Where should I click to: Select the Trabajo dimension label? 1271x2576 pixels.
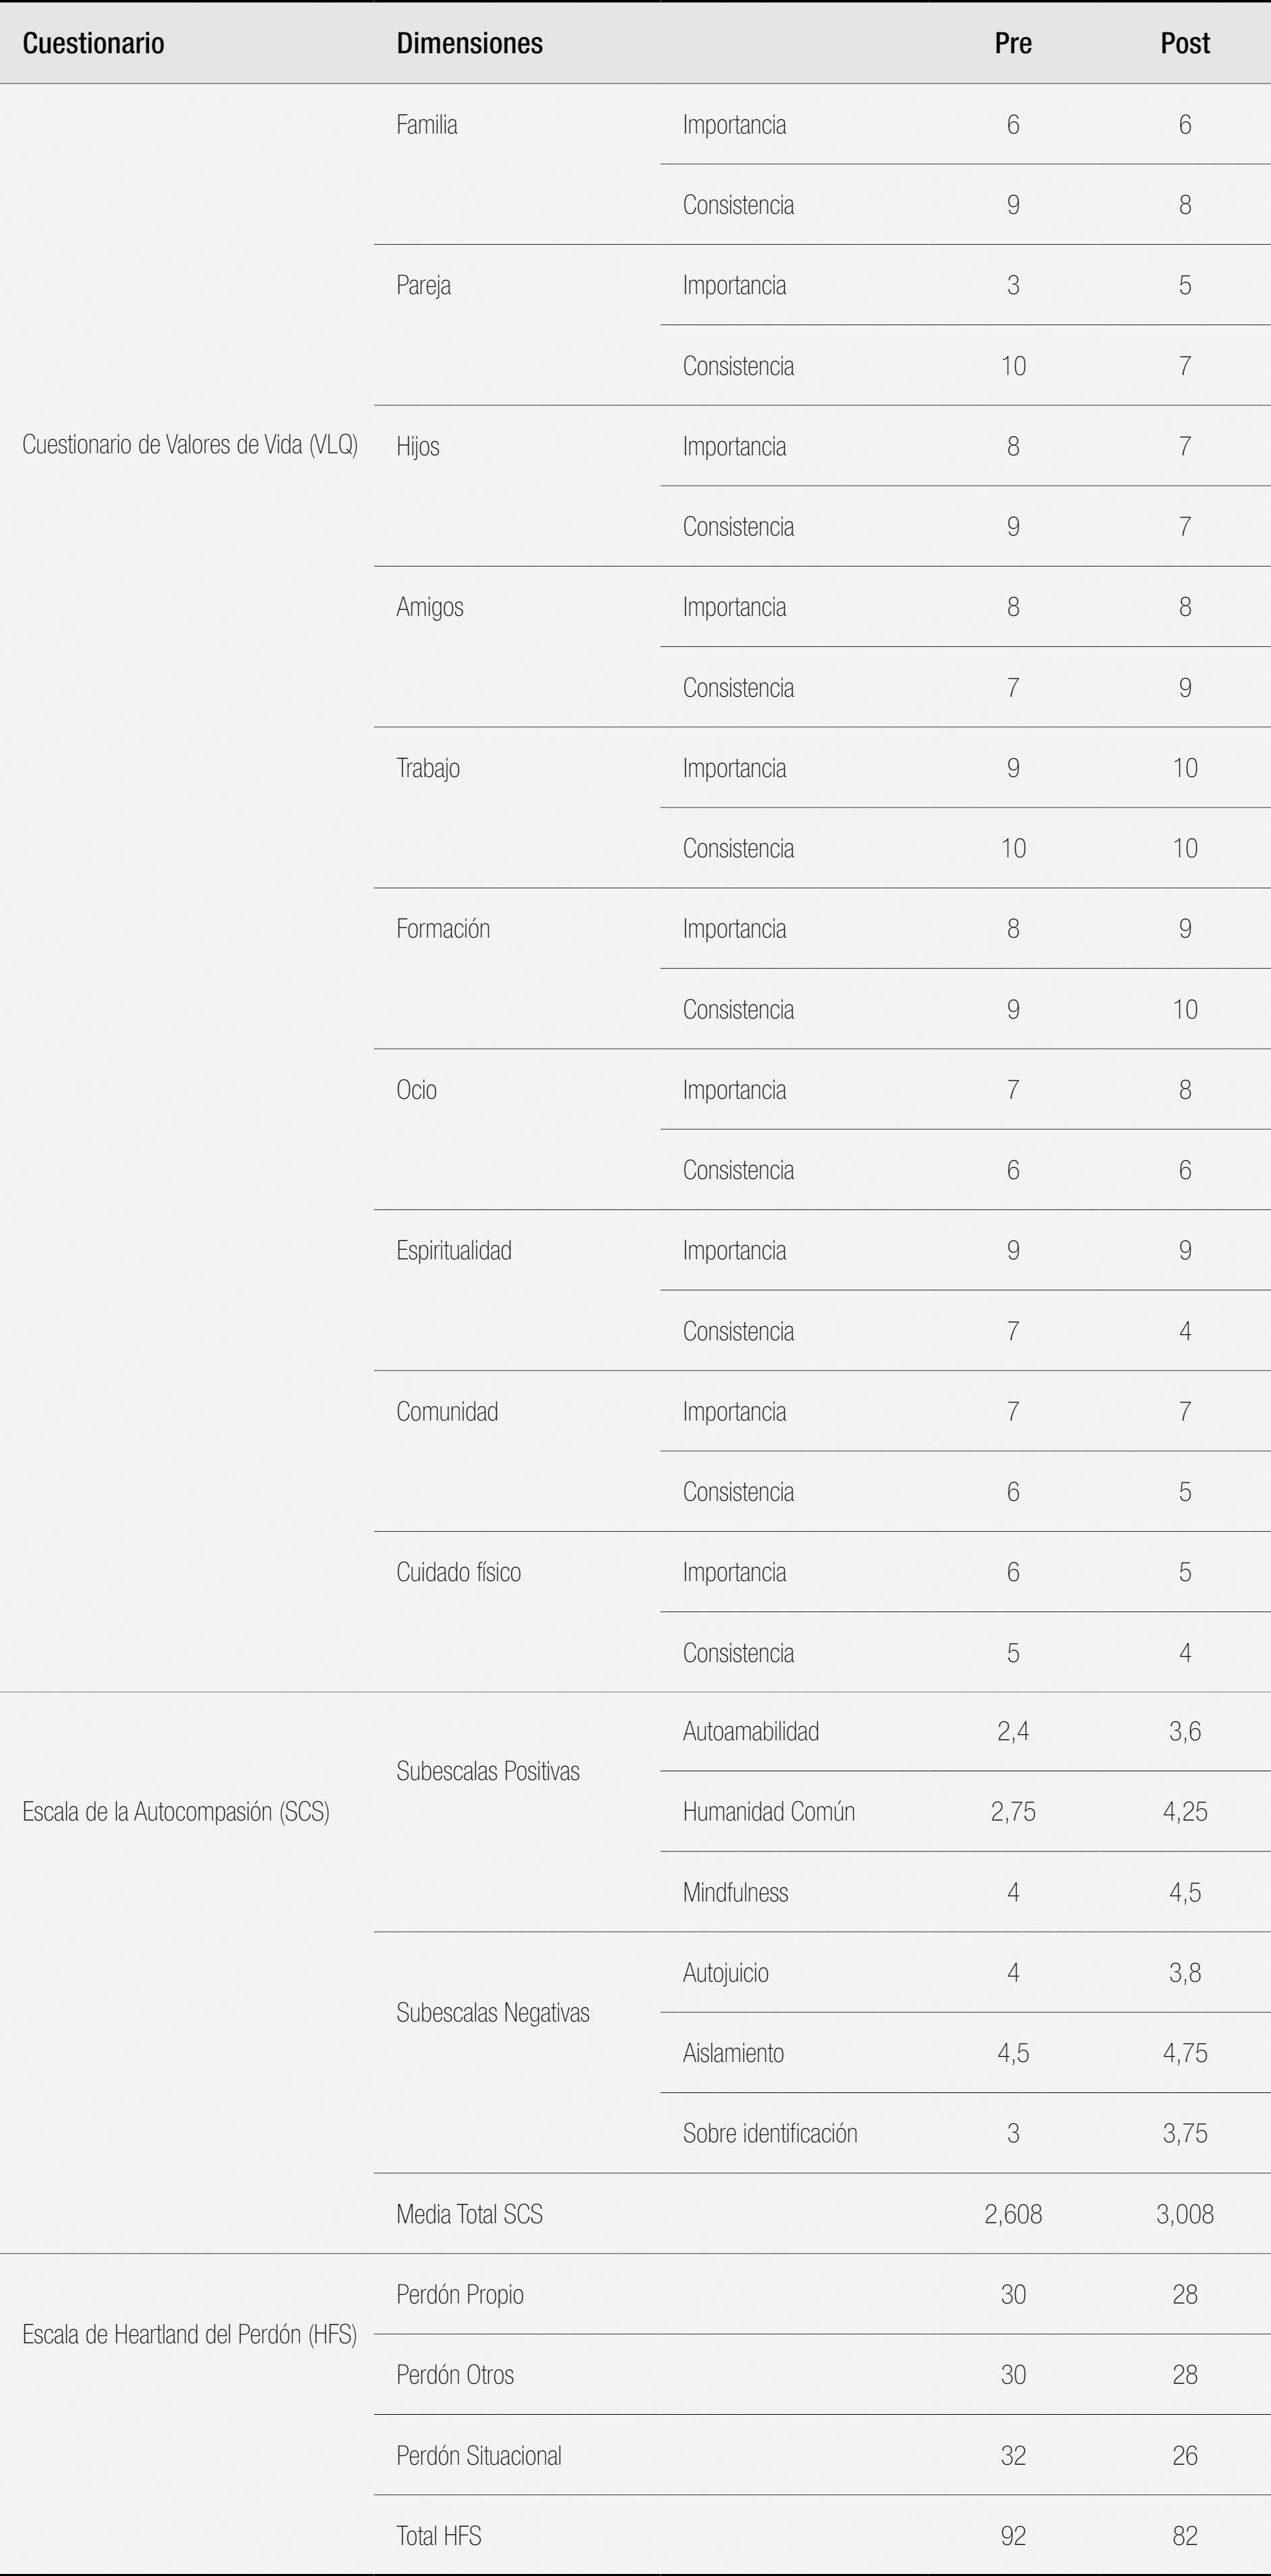tap(428, 768)
